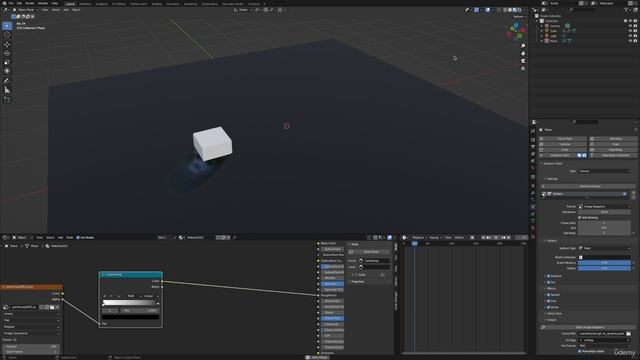Select the Select Box tool
This screenshot has width=640, height=360.
coord(7,26)
